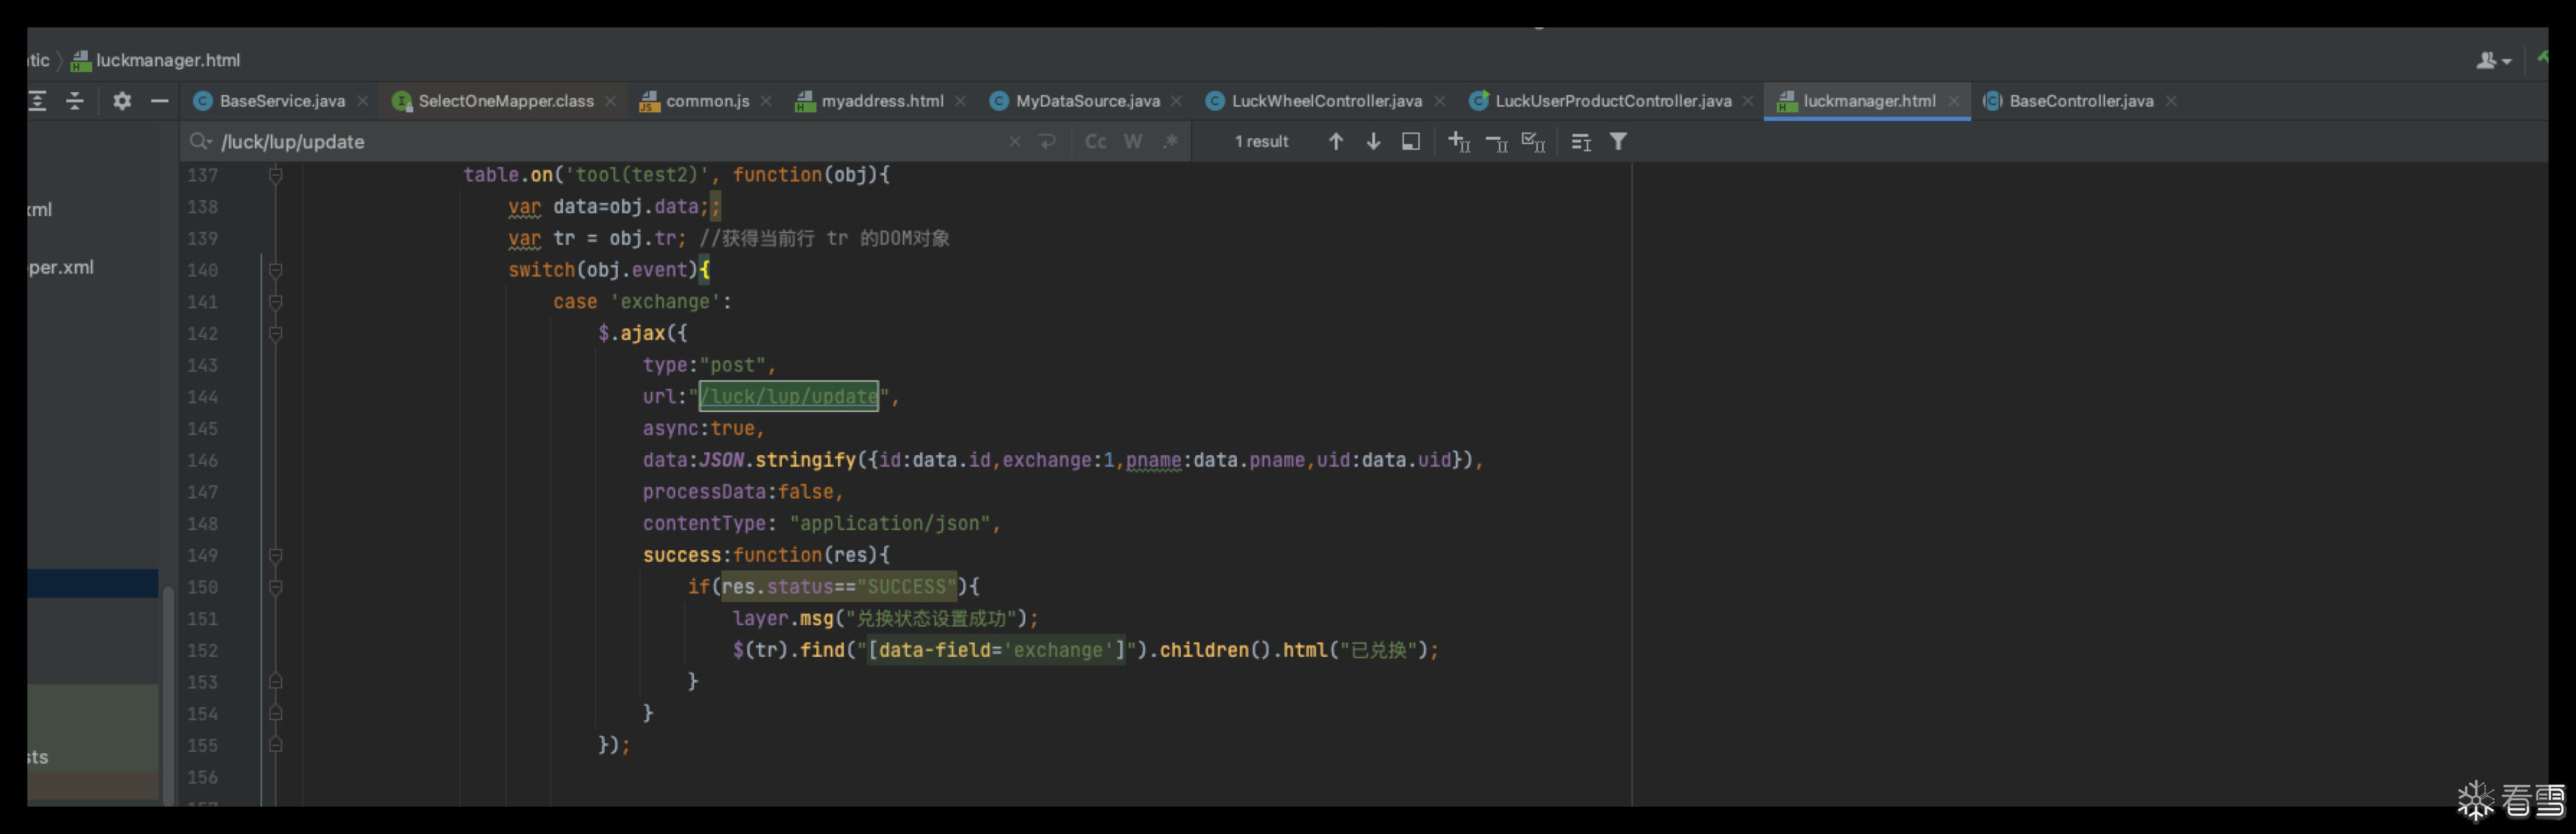Clear the search field text
2576x834 pixels.
click(1014, 142)
